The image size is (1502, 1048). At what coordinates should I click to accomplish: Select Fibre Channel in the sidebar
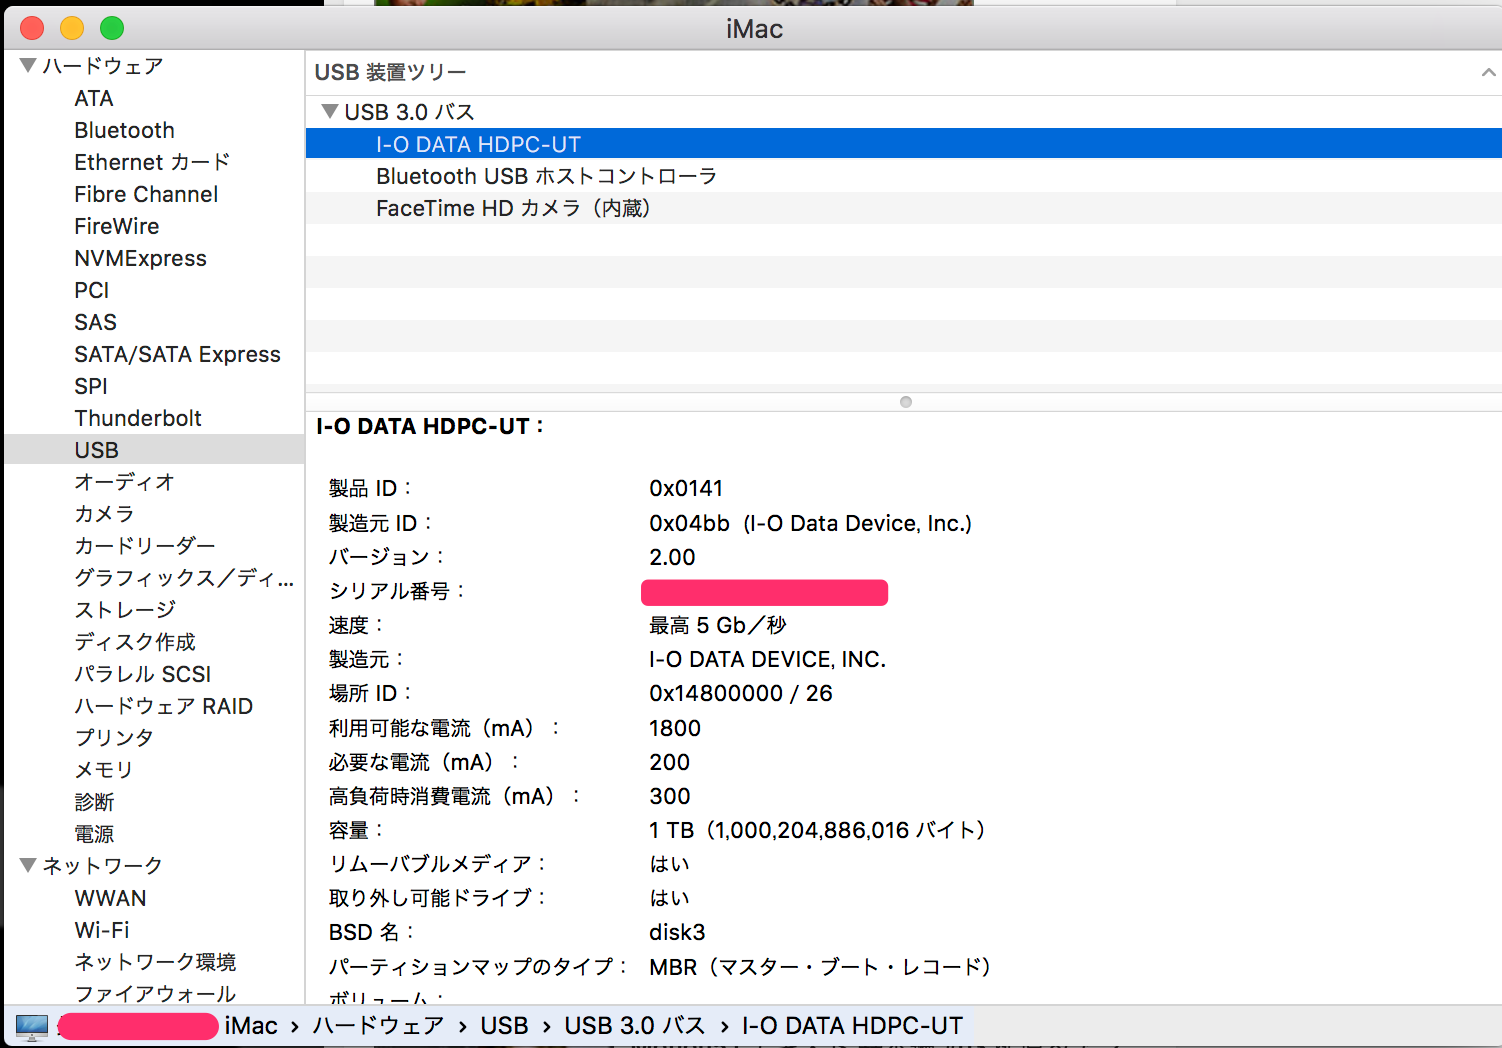coord(146,194)
